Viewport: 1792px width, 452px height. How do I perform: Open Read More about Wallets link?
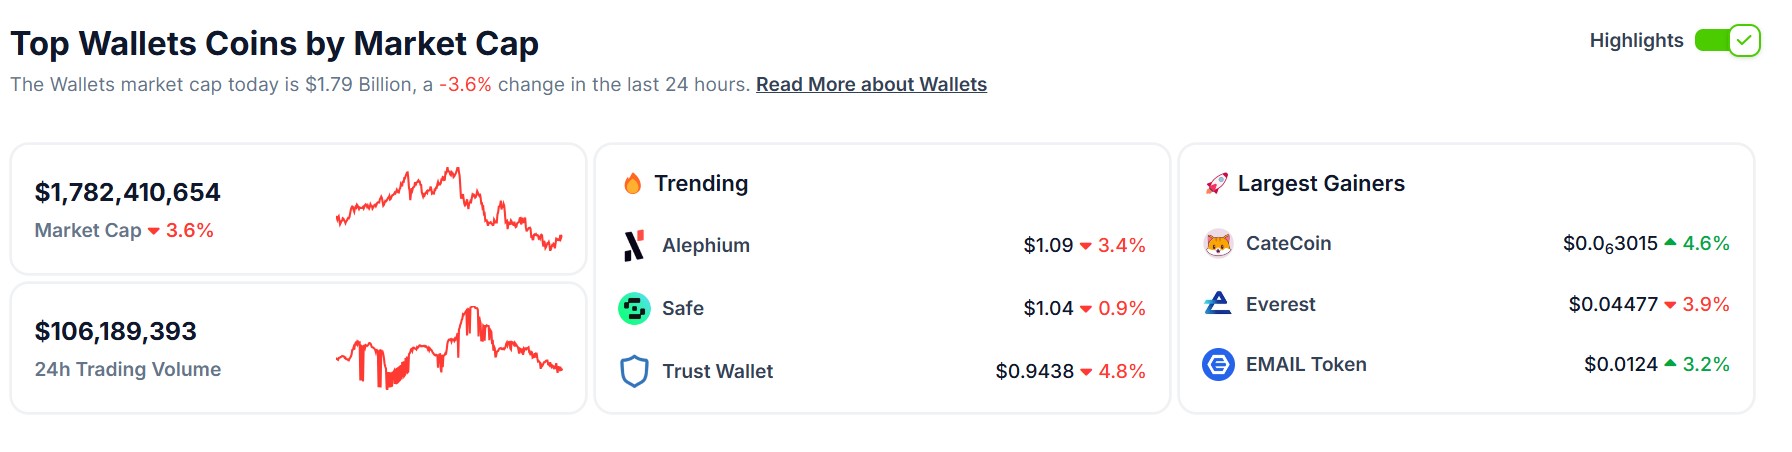tap(871, 84)
